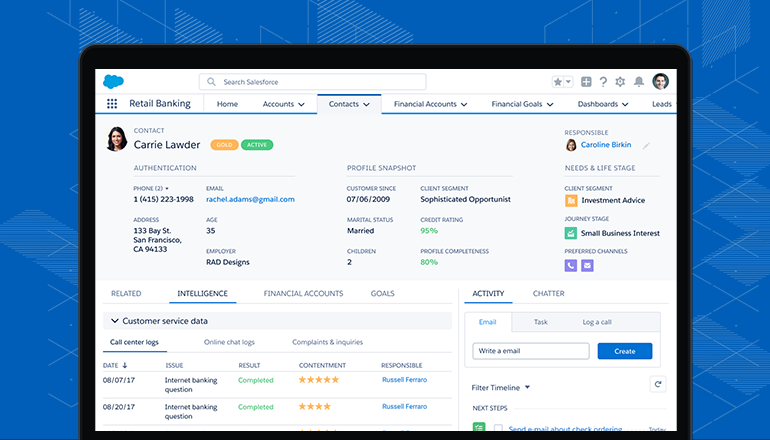Select the Call center logs tab

tap(134, 342)
